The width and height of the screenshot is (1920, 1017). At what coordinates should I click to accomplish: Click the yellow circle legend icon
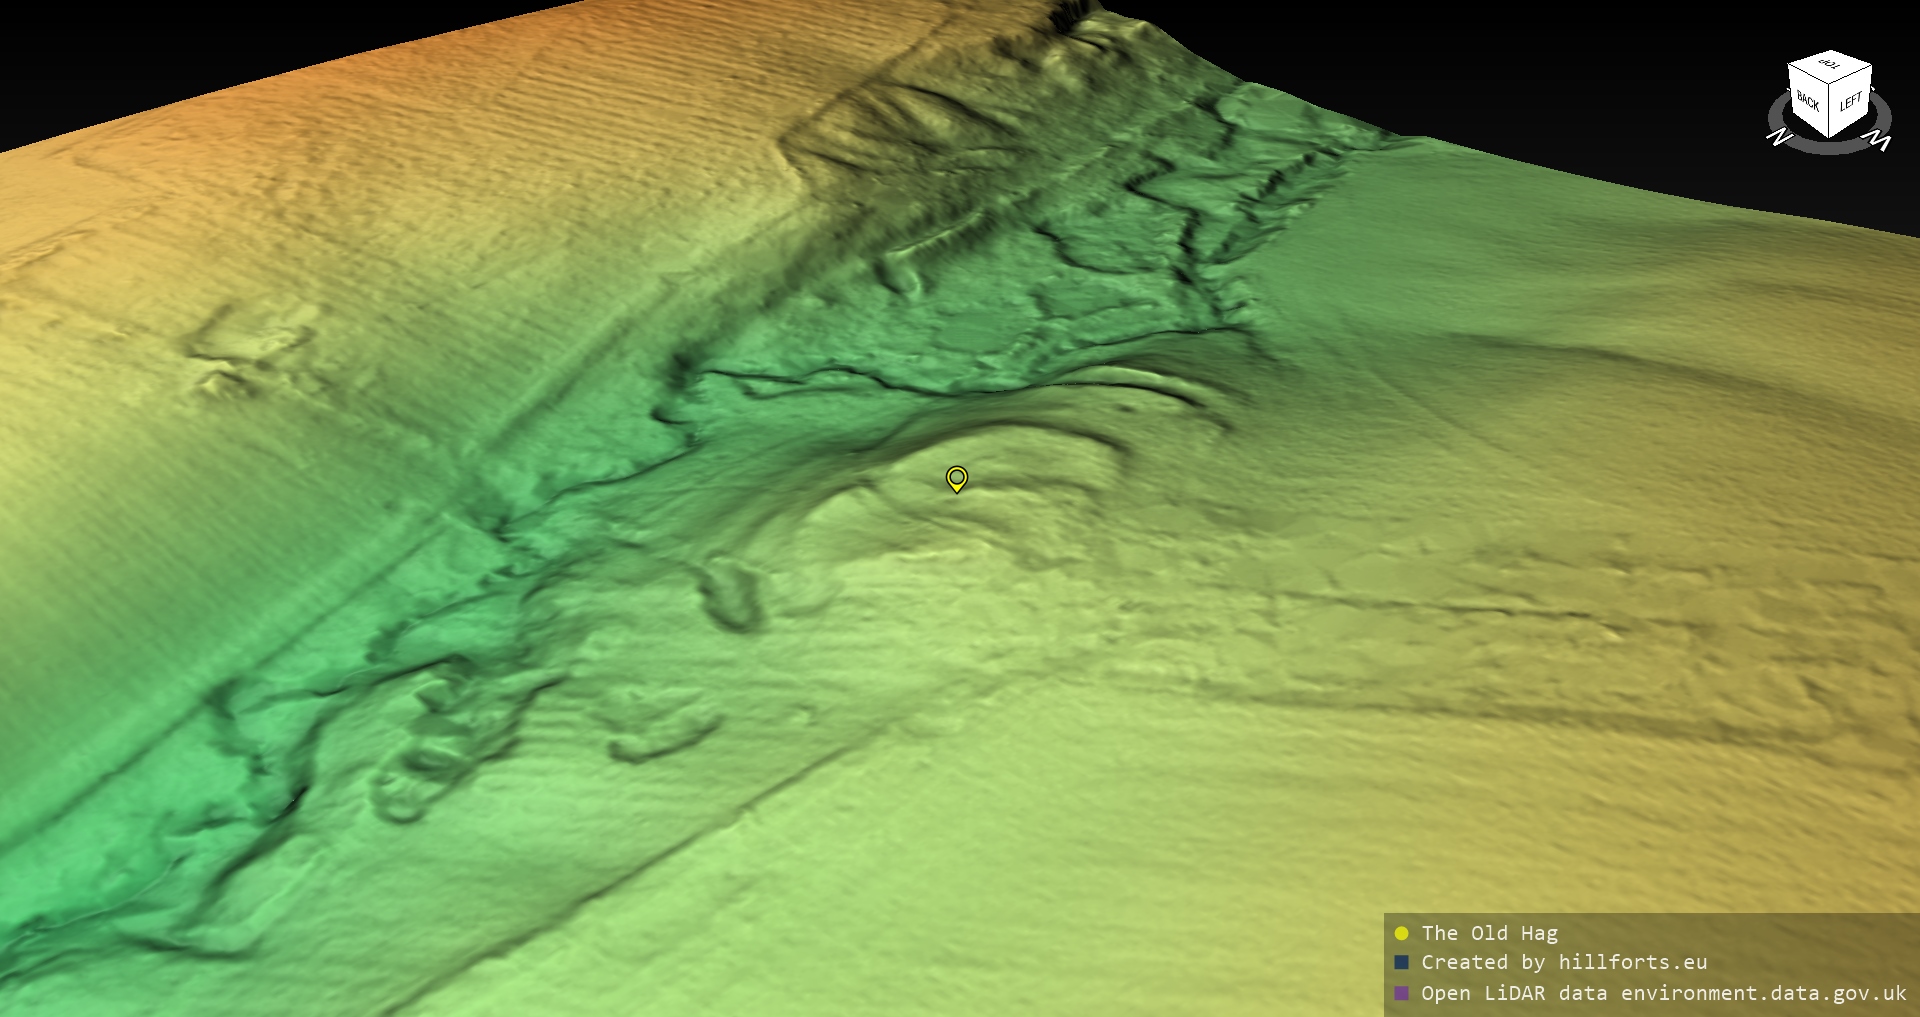click(x=1401, y=933)
